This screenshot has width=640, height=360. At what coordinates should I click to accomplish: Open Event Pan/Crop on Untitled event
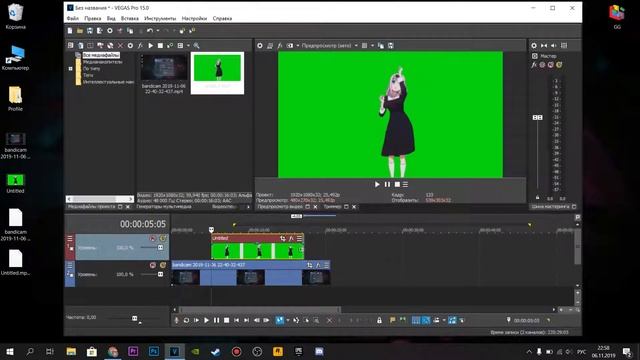(282, 238)
